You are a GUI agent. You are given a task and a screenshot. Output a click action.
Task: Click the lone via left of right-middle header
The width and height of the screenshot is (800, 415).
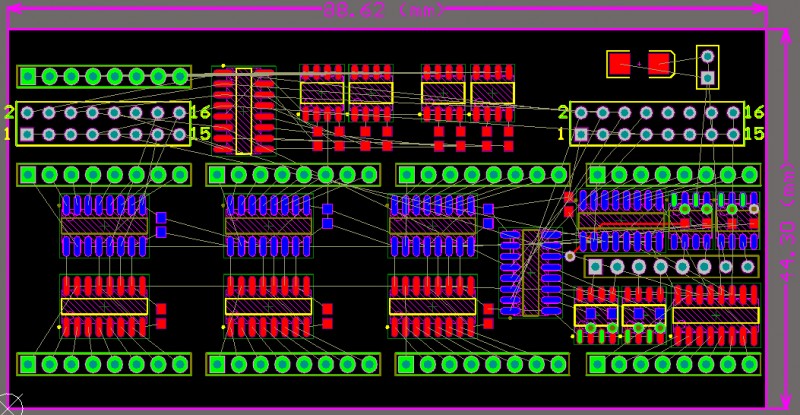(x=570, y=257)
